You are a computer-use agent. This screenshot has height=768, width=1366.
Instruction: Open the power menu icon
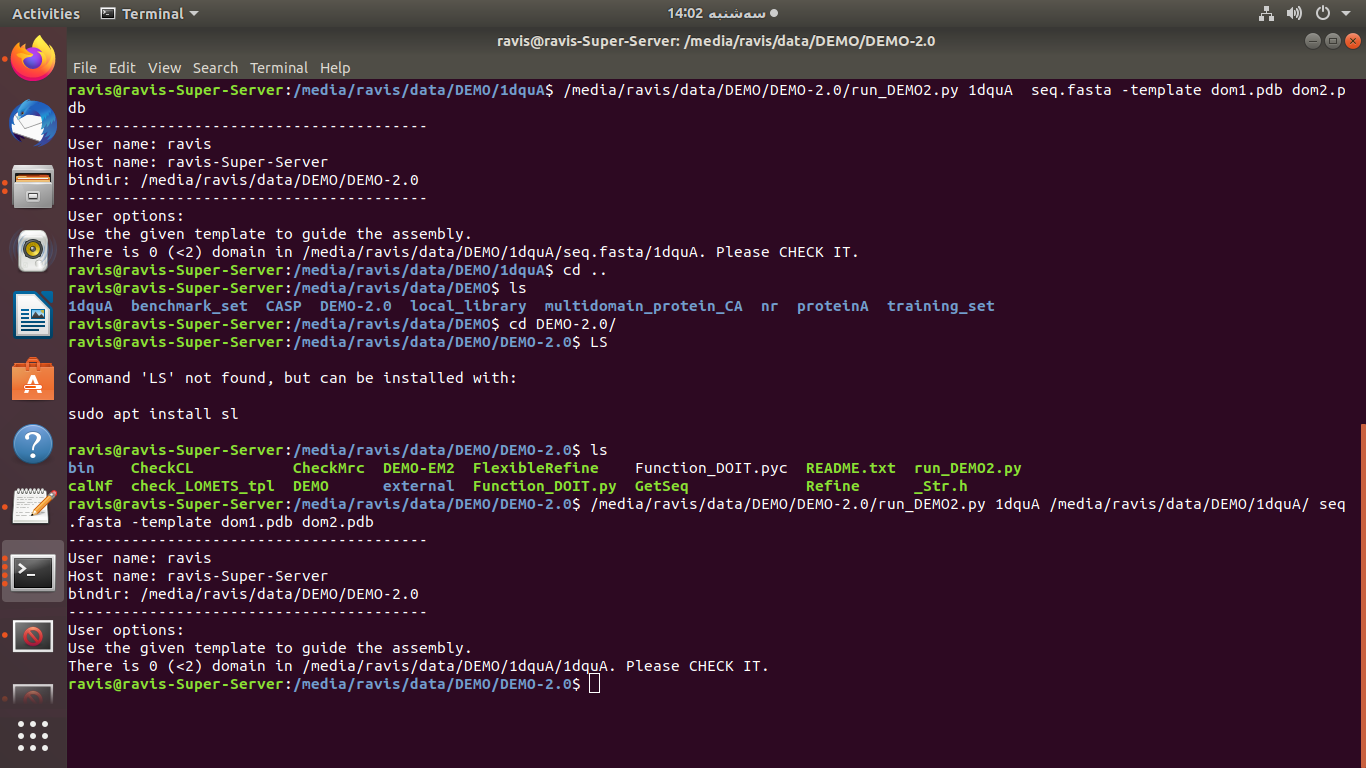click(x=1322, y=14)
